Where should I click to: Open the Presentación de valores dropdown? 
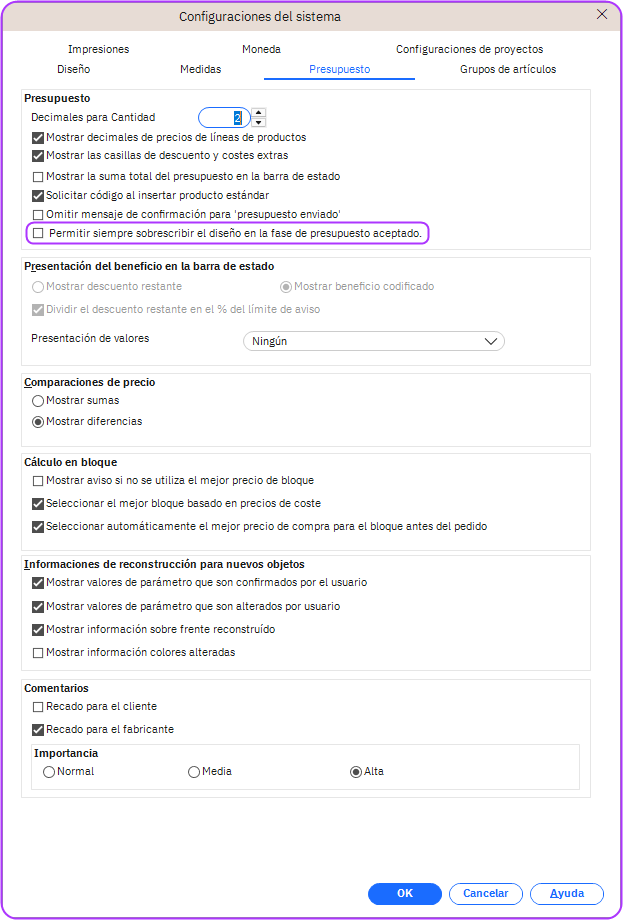pyautogui.click(x=373, y=341)
